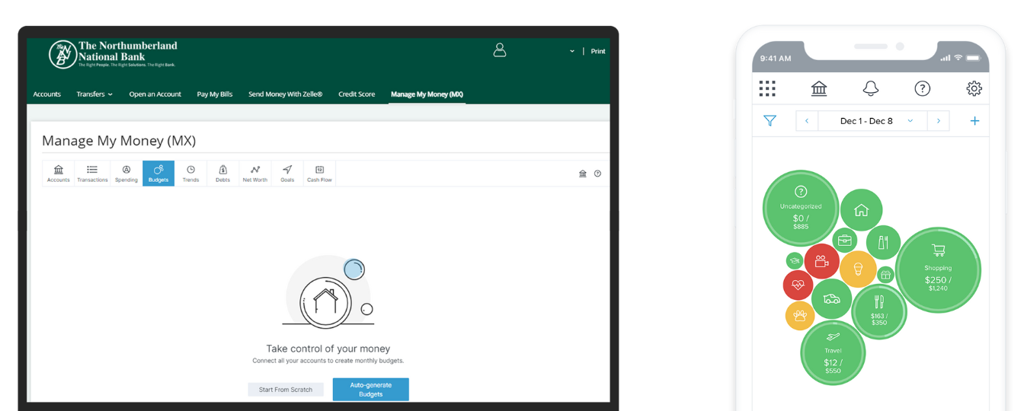Image resolution: width=1024 pixels, height=411 pixels.
Task: Open the Trends clock icon tab
Action: pos(191,173)
